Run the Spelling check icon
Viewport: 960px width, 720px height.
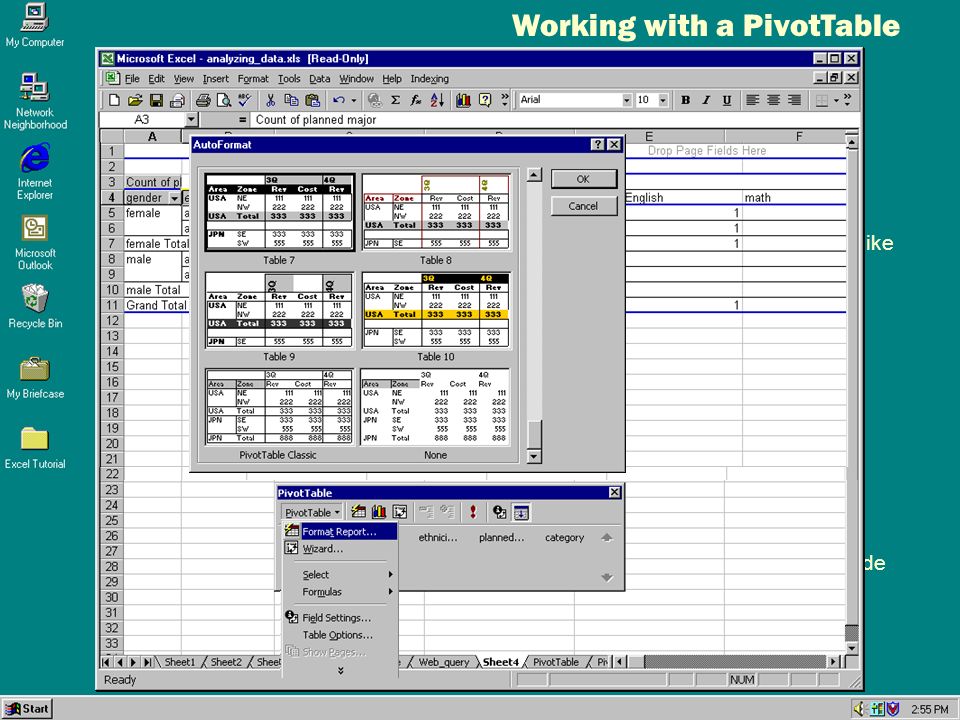[x=245, y=100]
